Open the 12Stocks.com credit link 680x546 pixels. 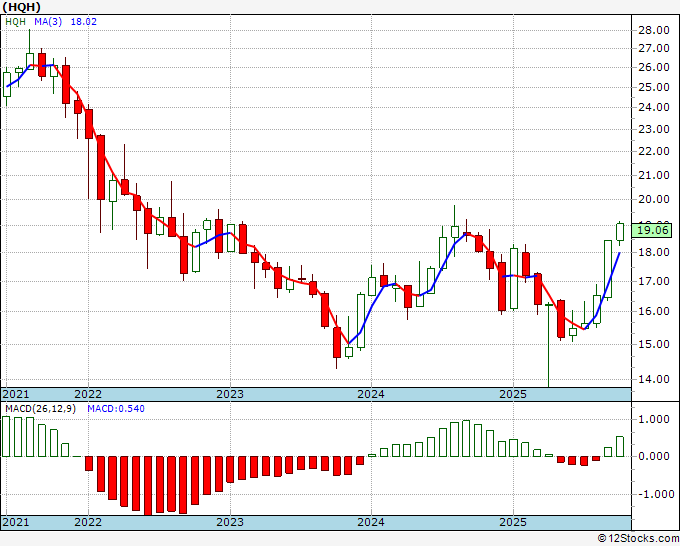coord(638,539)
